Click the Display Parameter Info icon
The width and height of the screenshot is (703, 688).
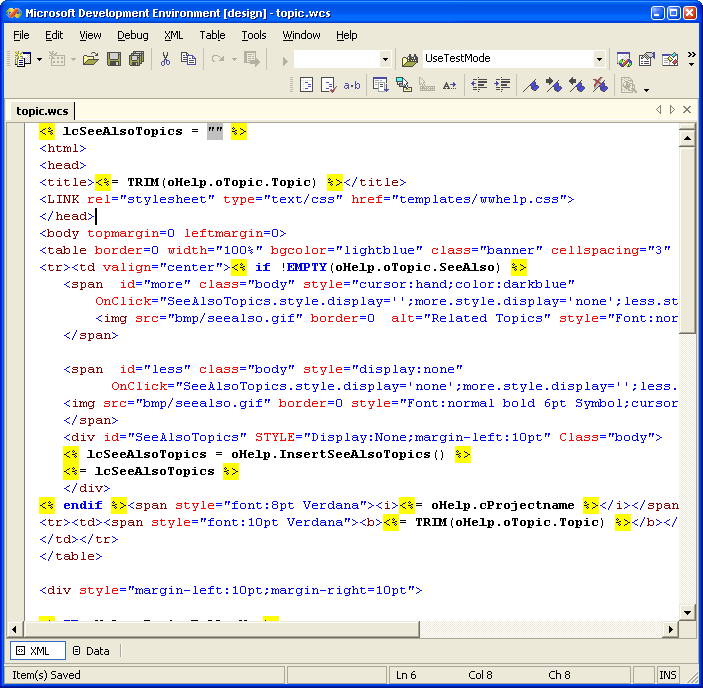click(329, 85)
